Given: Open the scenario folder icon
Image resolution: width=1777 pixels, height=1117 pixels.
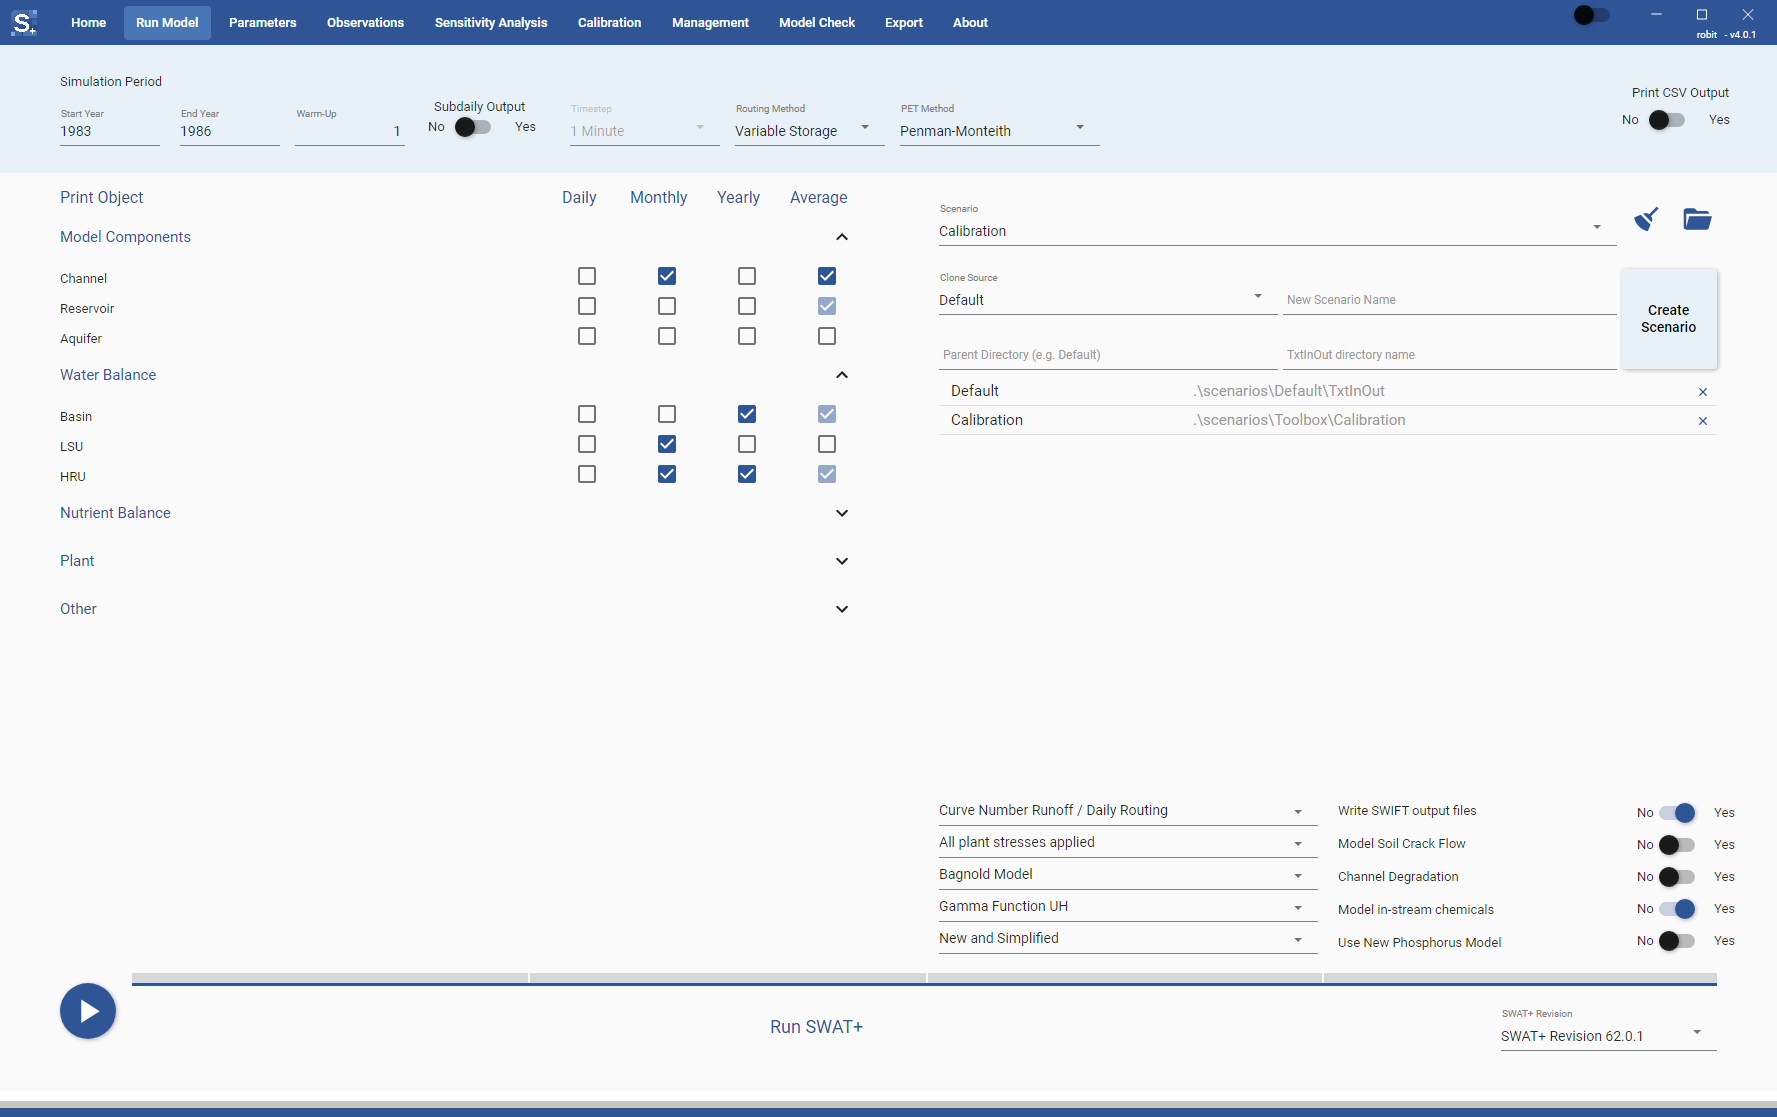Looking at the screenshot, I should click(1697, 219).
